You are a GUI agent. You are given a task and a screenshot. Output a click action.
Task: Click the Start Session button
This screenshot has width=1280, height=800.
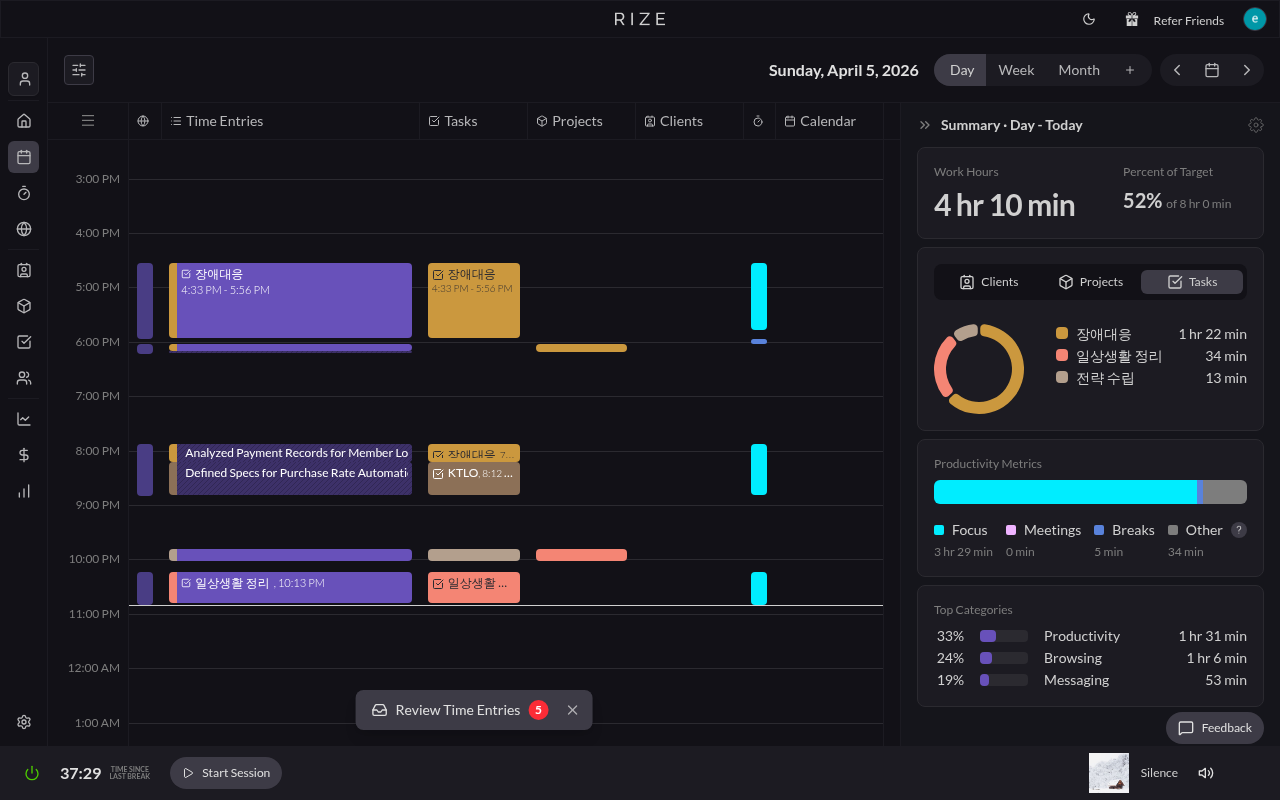[x=226, y=773]
